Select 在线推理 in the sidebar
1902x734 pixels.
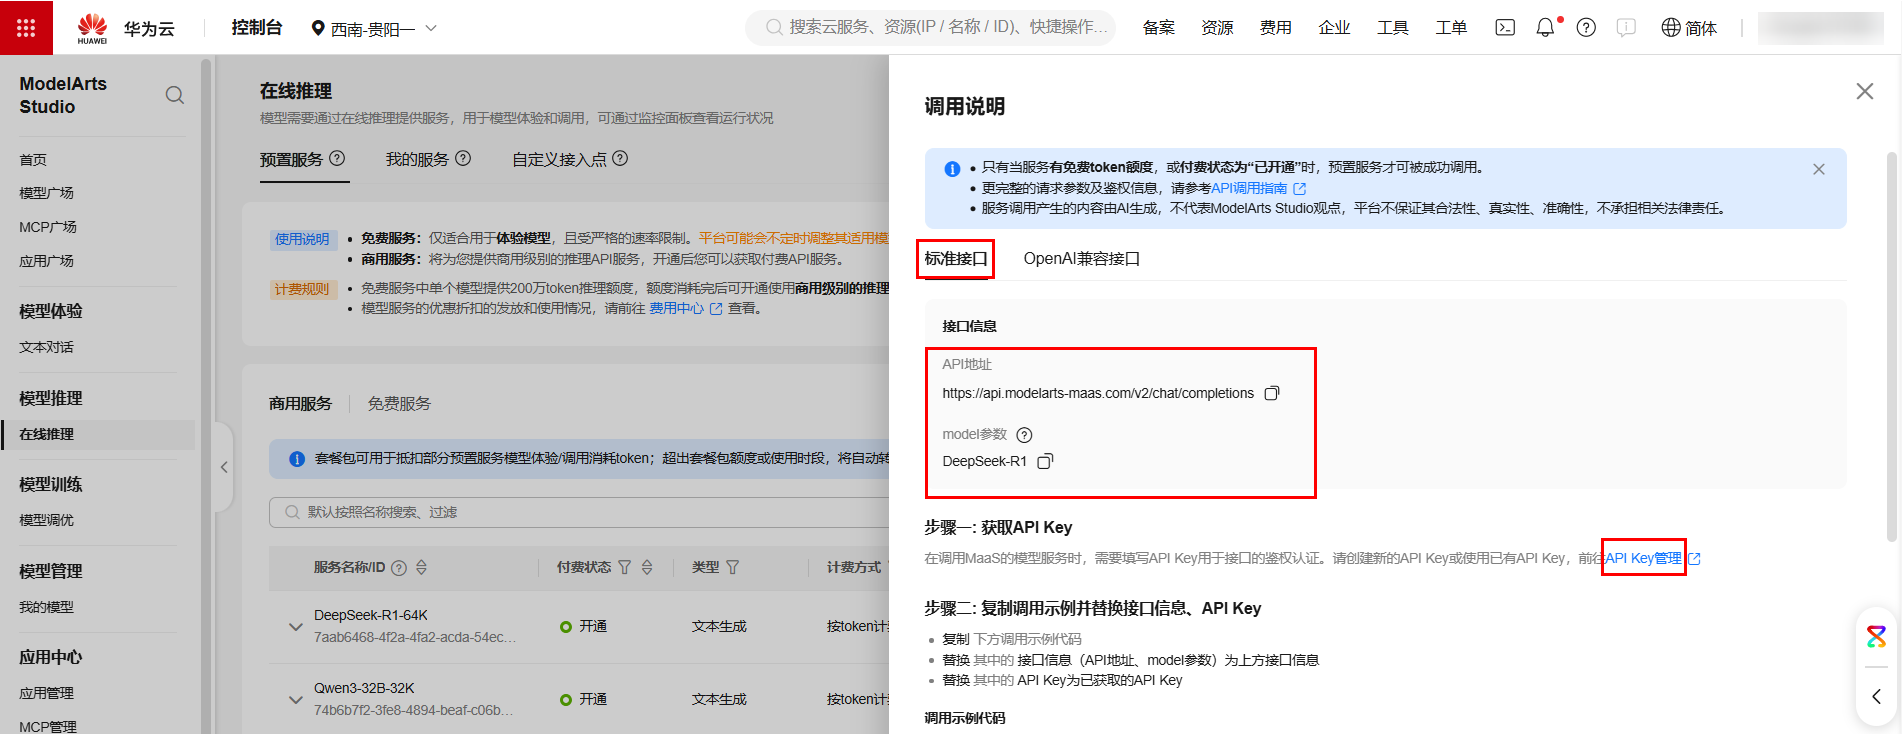click(x=99, y=434)
